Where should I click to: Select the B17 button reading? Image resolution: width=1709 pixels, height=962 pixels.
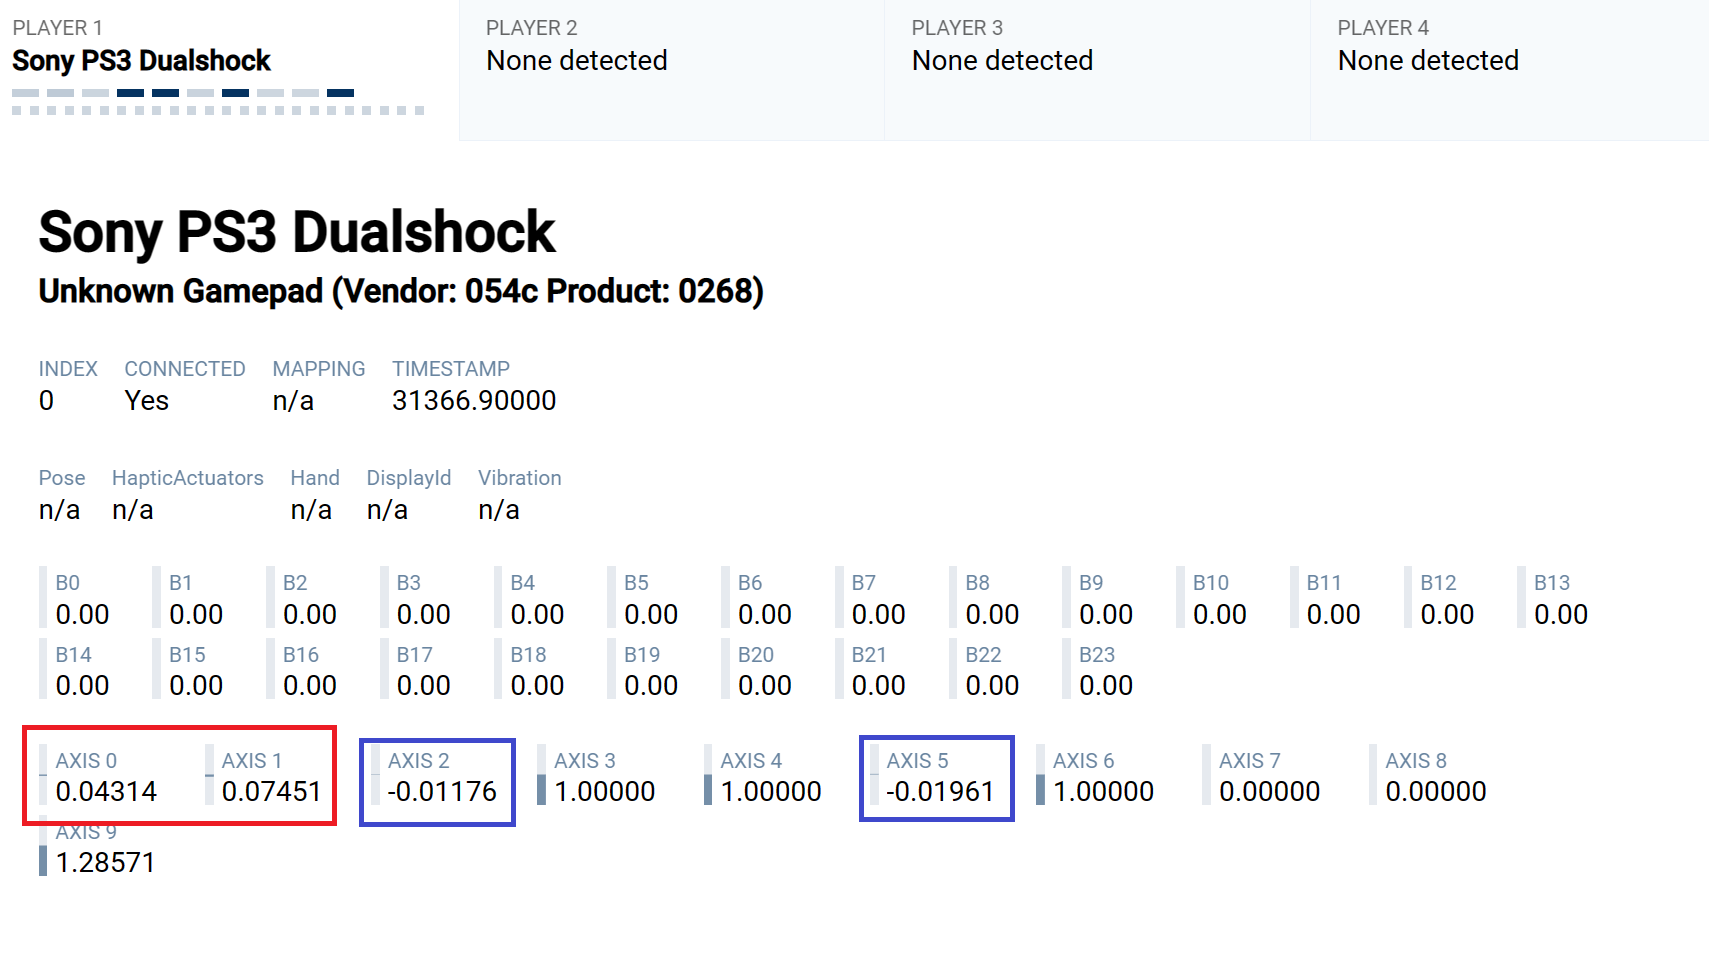tap(418, 670)
